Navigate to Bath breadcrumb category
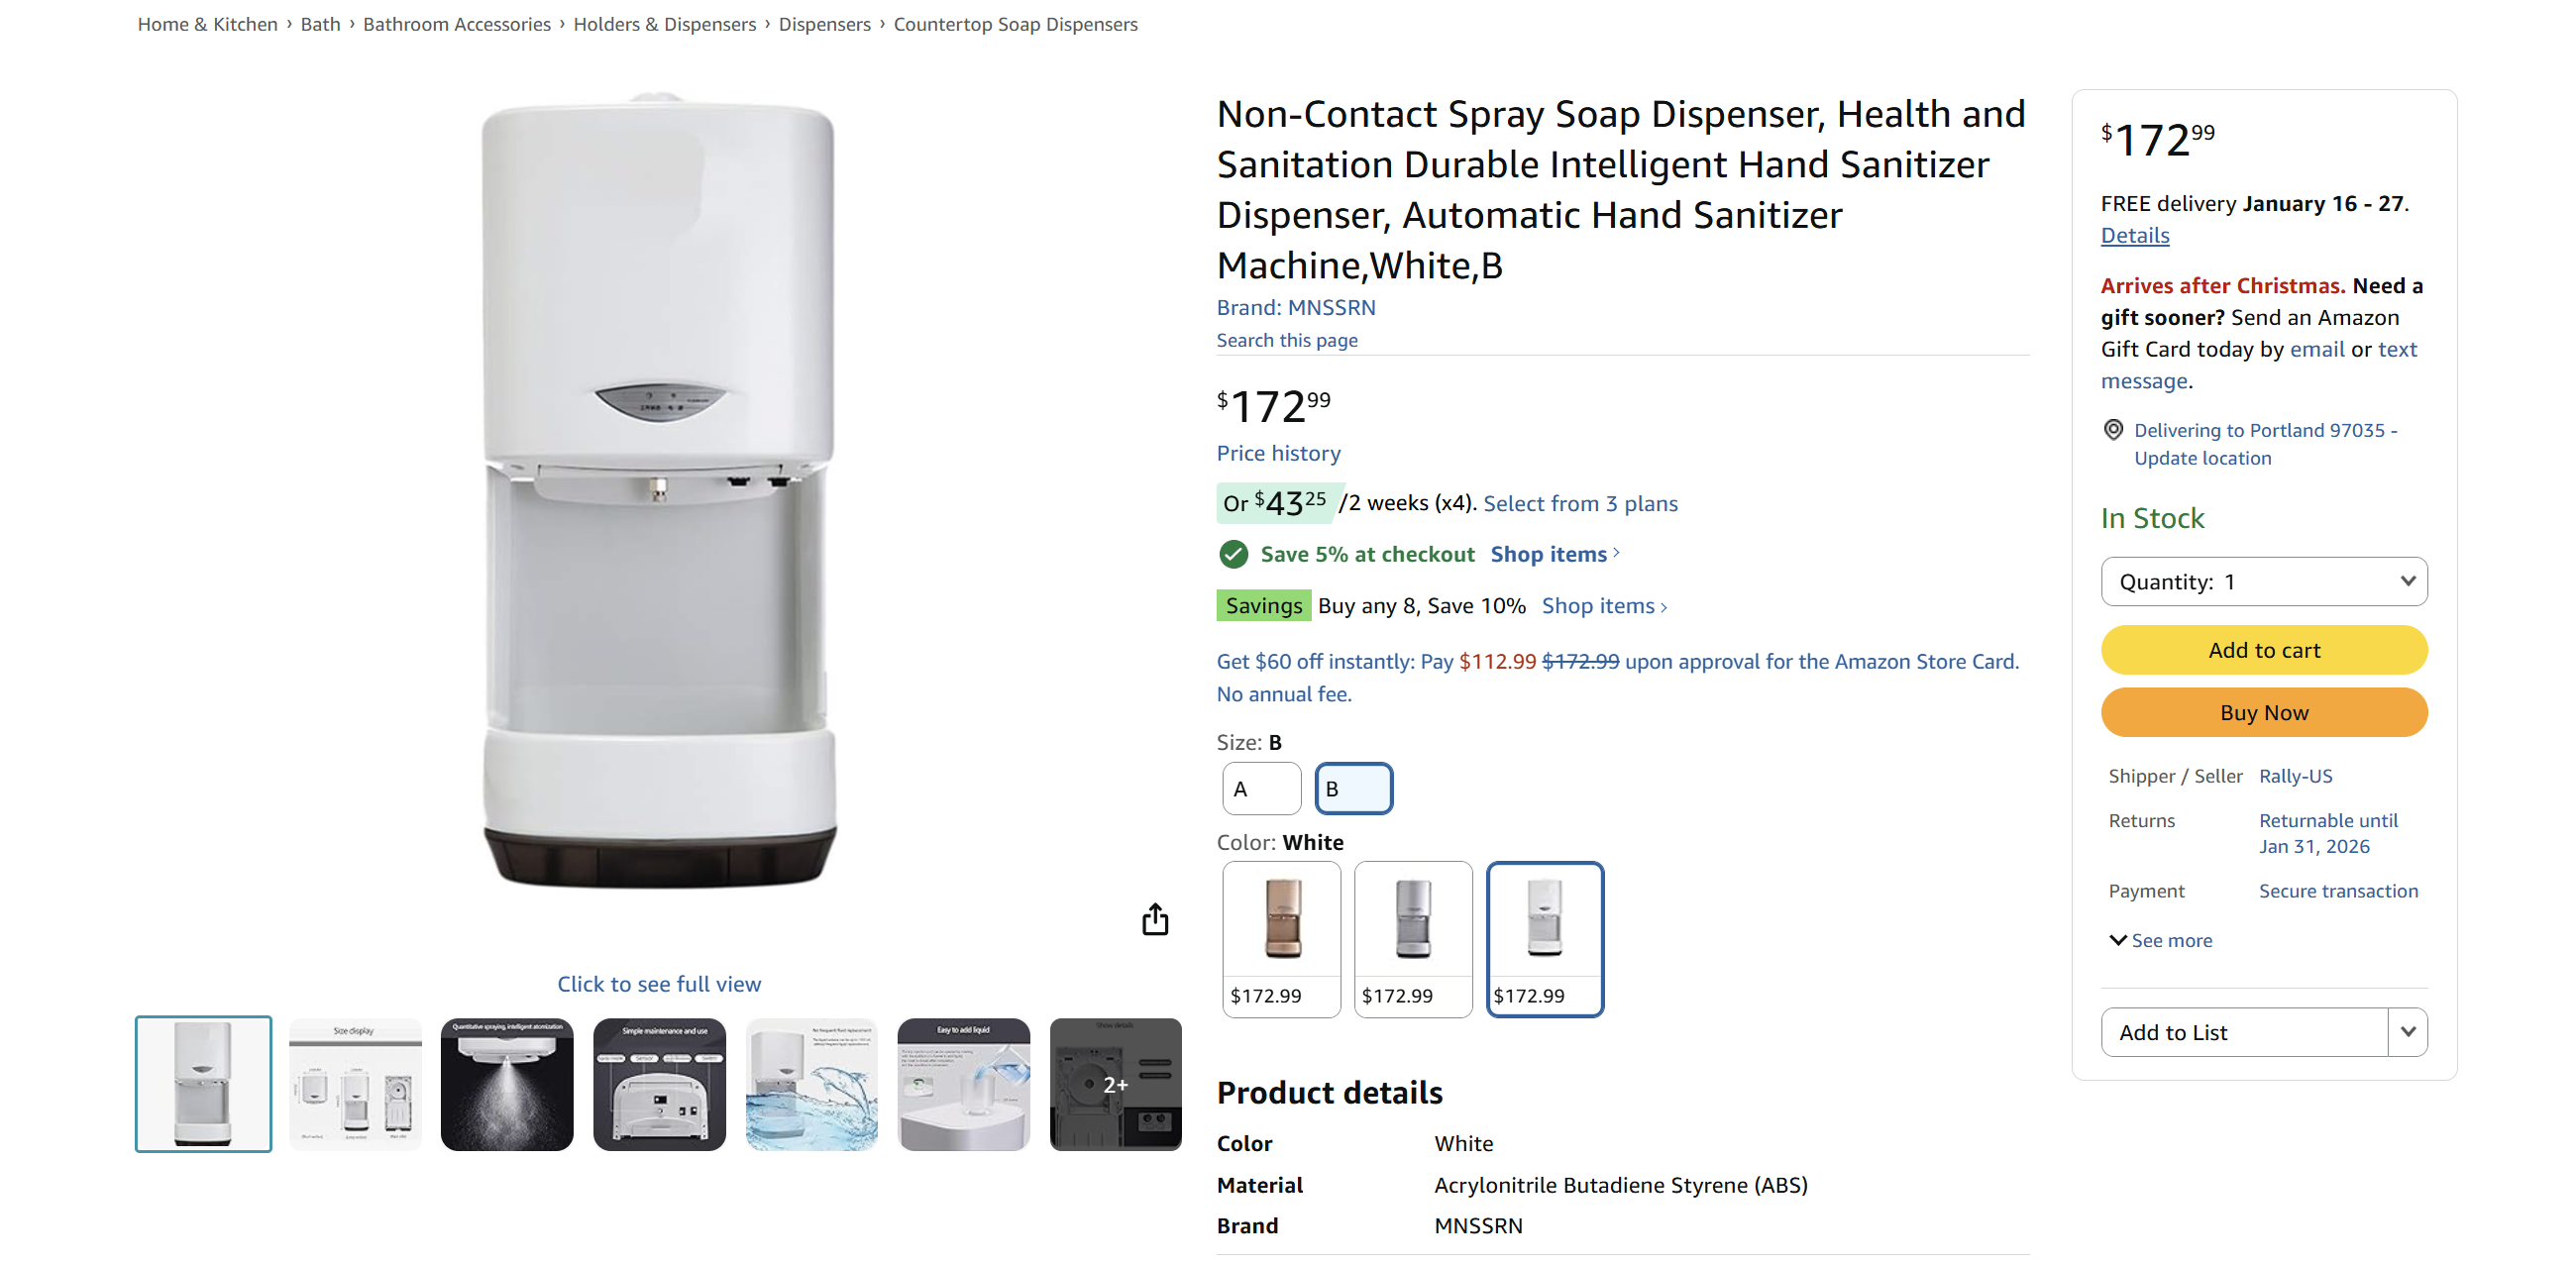Viewport: 2576px width, 1267px height. (319, 24)
